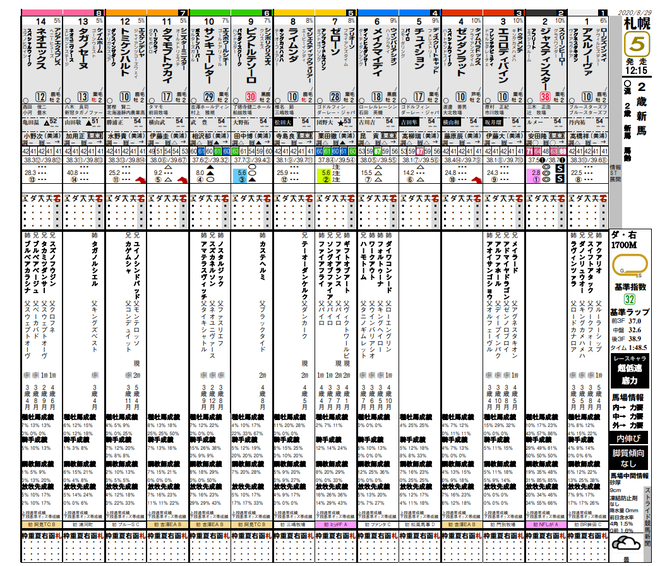This screenshot has width=660, height=566.
Task: Click horse name ジャスティンスター
Action: 546,59
